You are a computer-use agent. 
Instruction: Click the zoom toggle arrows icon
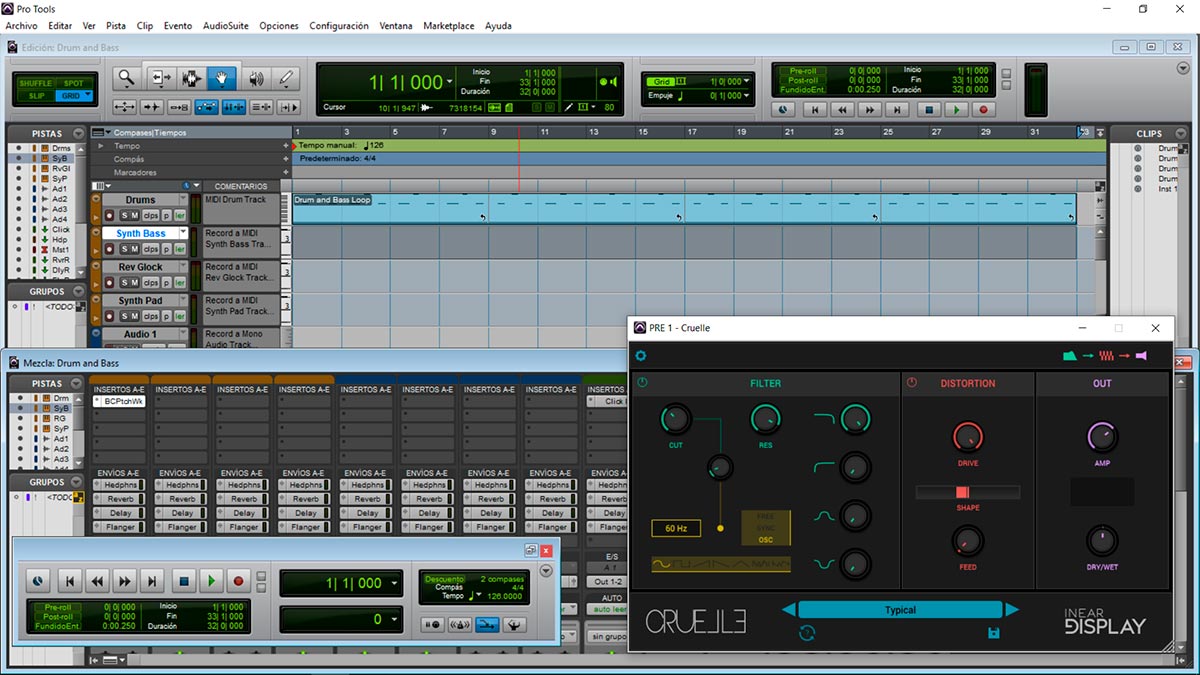click(125, 107)
